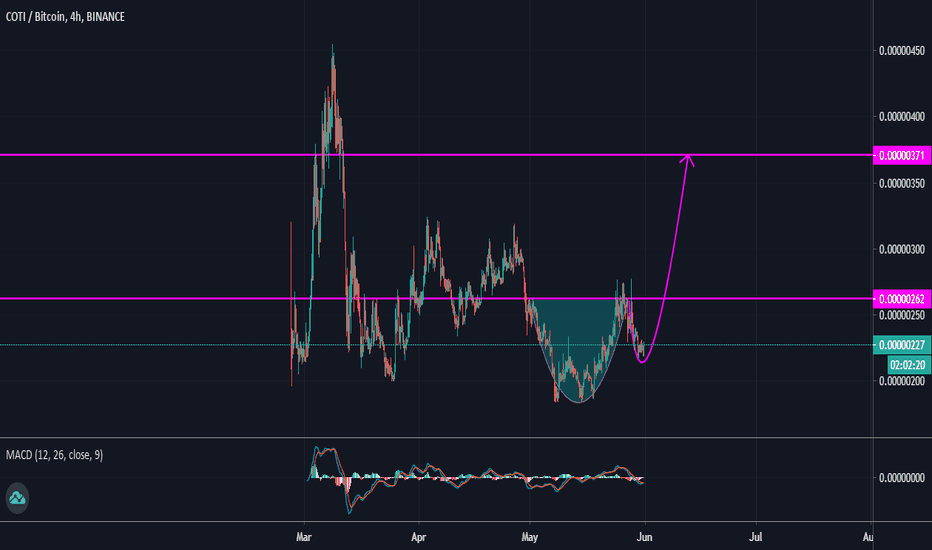Click the Apr date label

point(418,537)
